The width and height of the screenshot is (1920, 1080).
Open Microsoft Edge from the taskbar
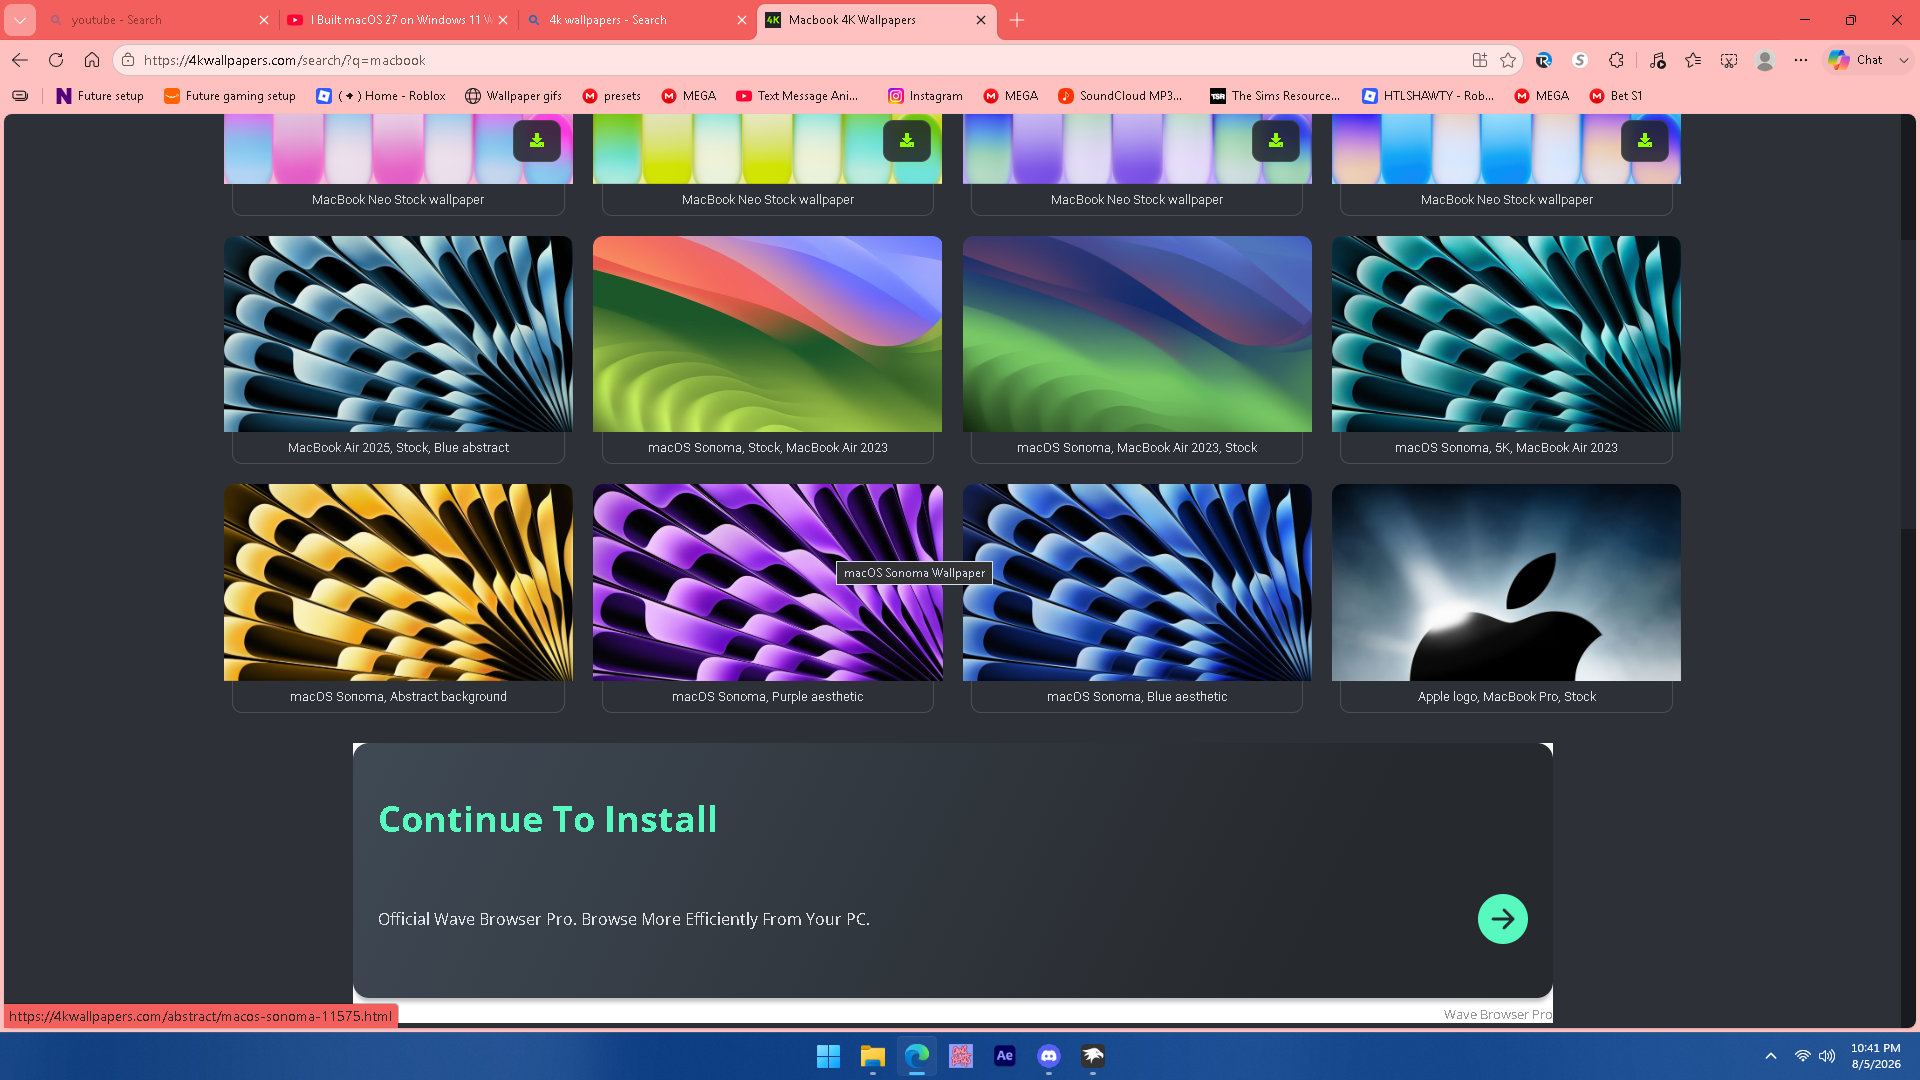917,1056
